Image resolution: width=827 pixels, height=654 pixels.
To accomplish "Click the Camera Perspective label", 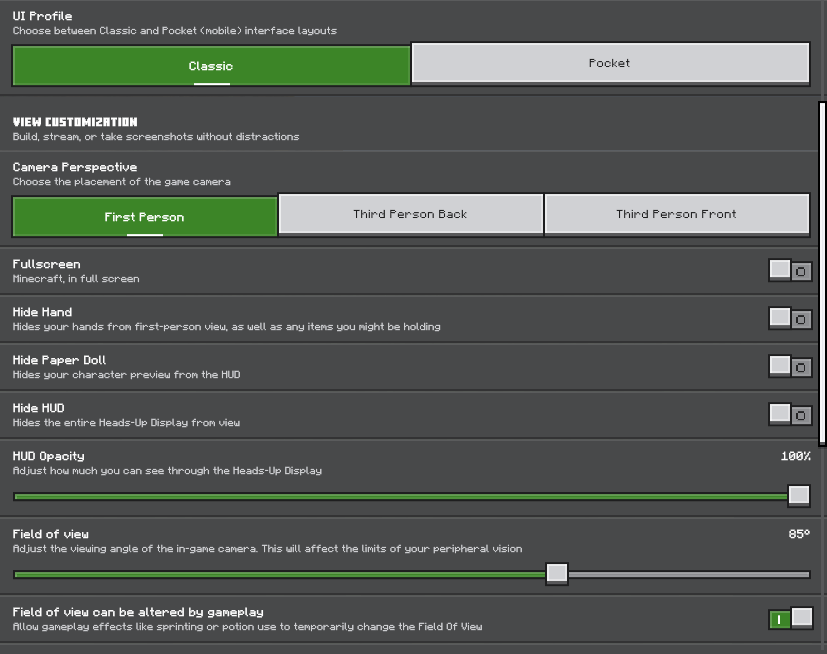I will pos(75,167).
